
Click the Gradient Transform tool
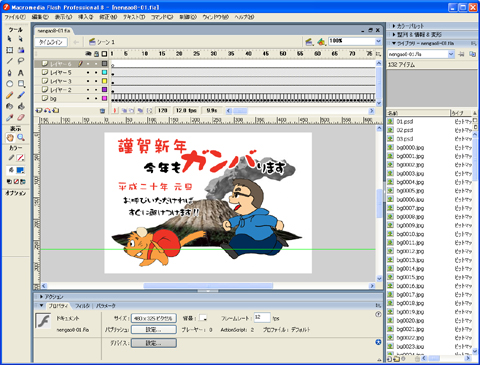(x=21, y=50)
